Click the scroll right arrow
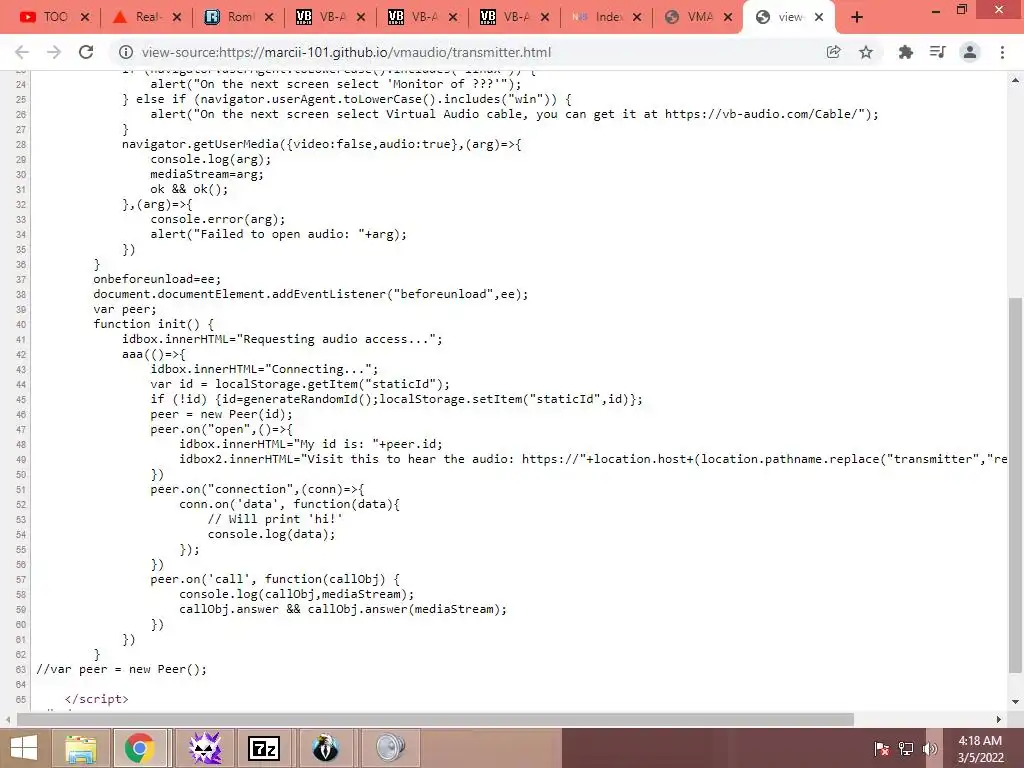1024x768 pixels. (x=999, y=719)
